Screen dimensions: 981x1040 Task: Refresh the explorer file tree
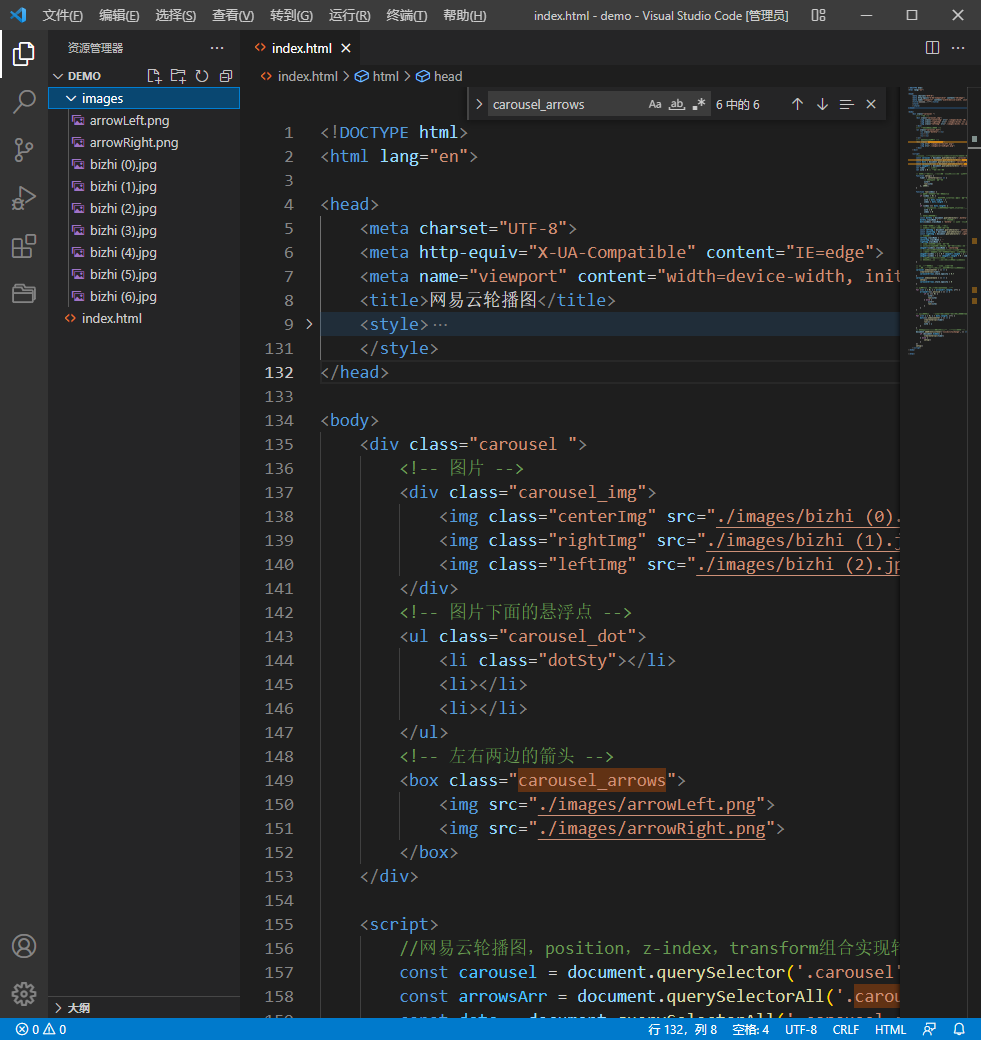click(x=202, y=76)
